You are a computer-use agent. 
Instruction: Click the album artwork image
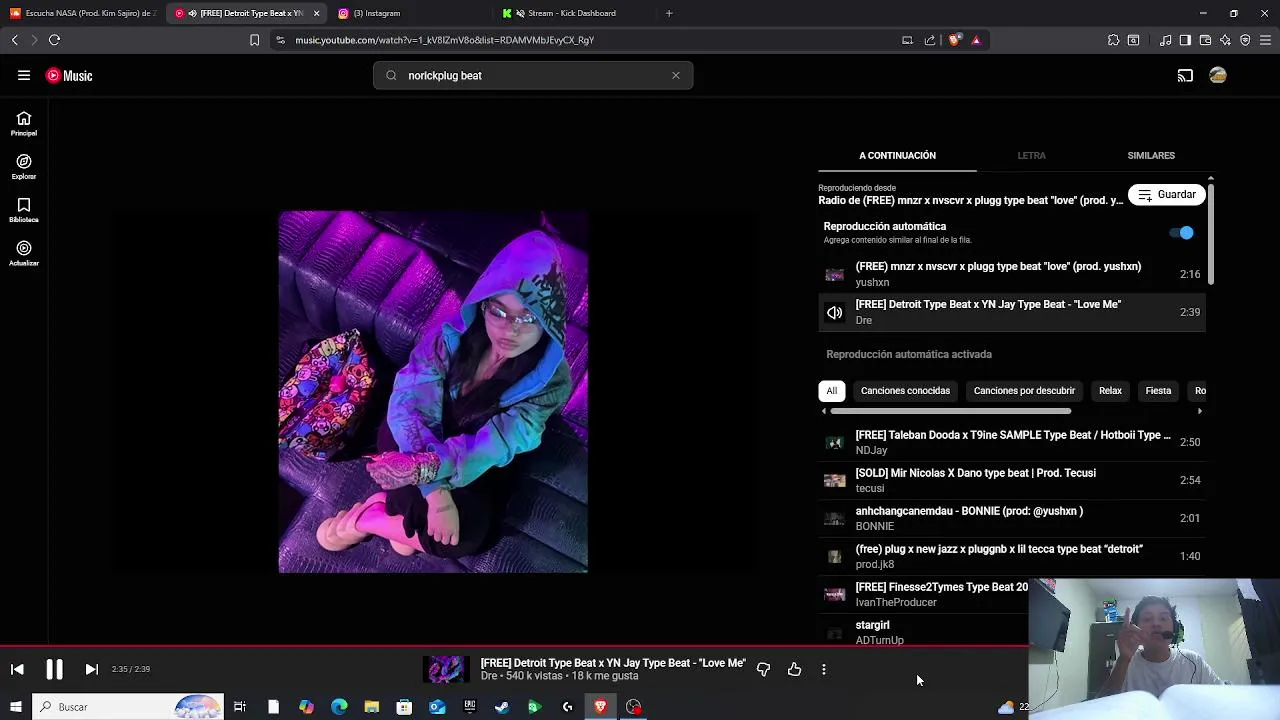click(433, 392)
